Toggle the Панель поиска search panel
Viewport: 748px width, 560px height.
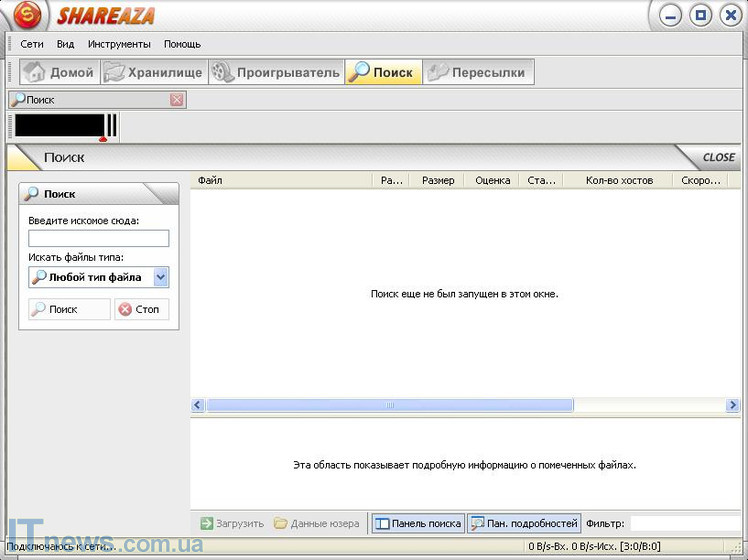pos(417,523)
